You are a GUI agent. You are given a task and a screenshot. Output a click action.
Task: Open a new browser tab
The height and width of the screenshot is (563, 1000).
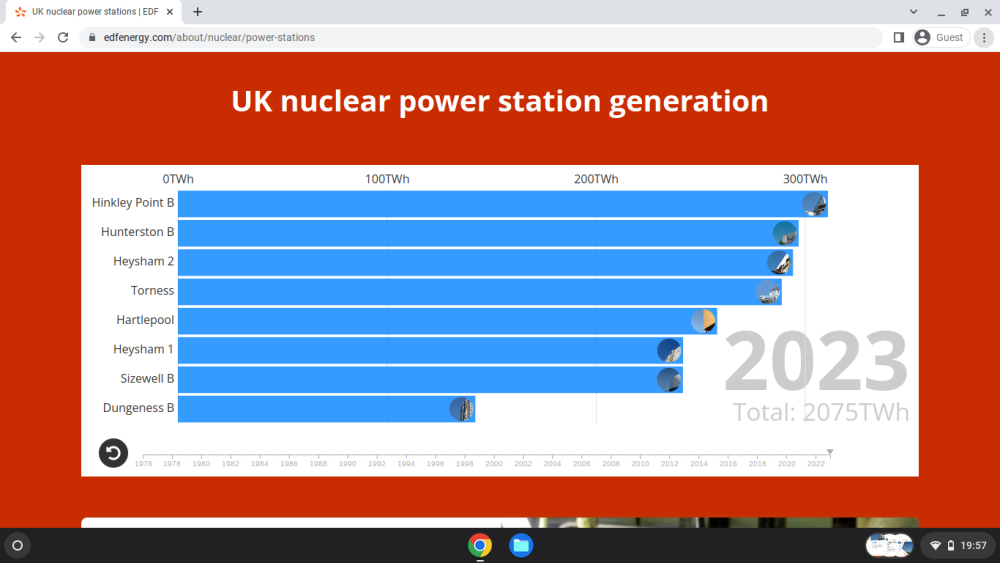coord(198,11)
